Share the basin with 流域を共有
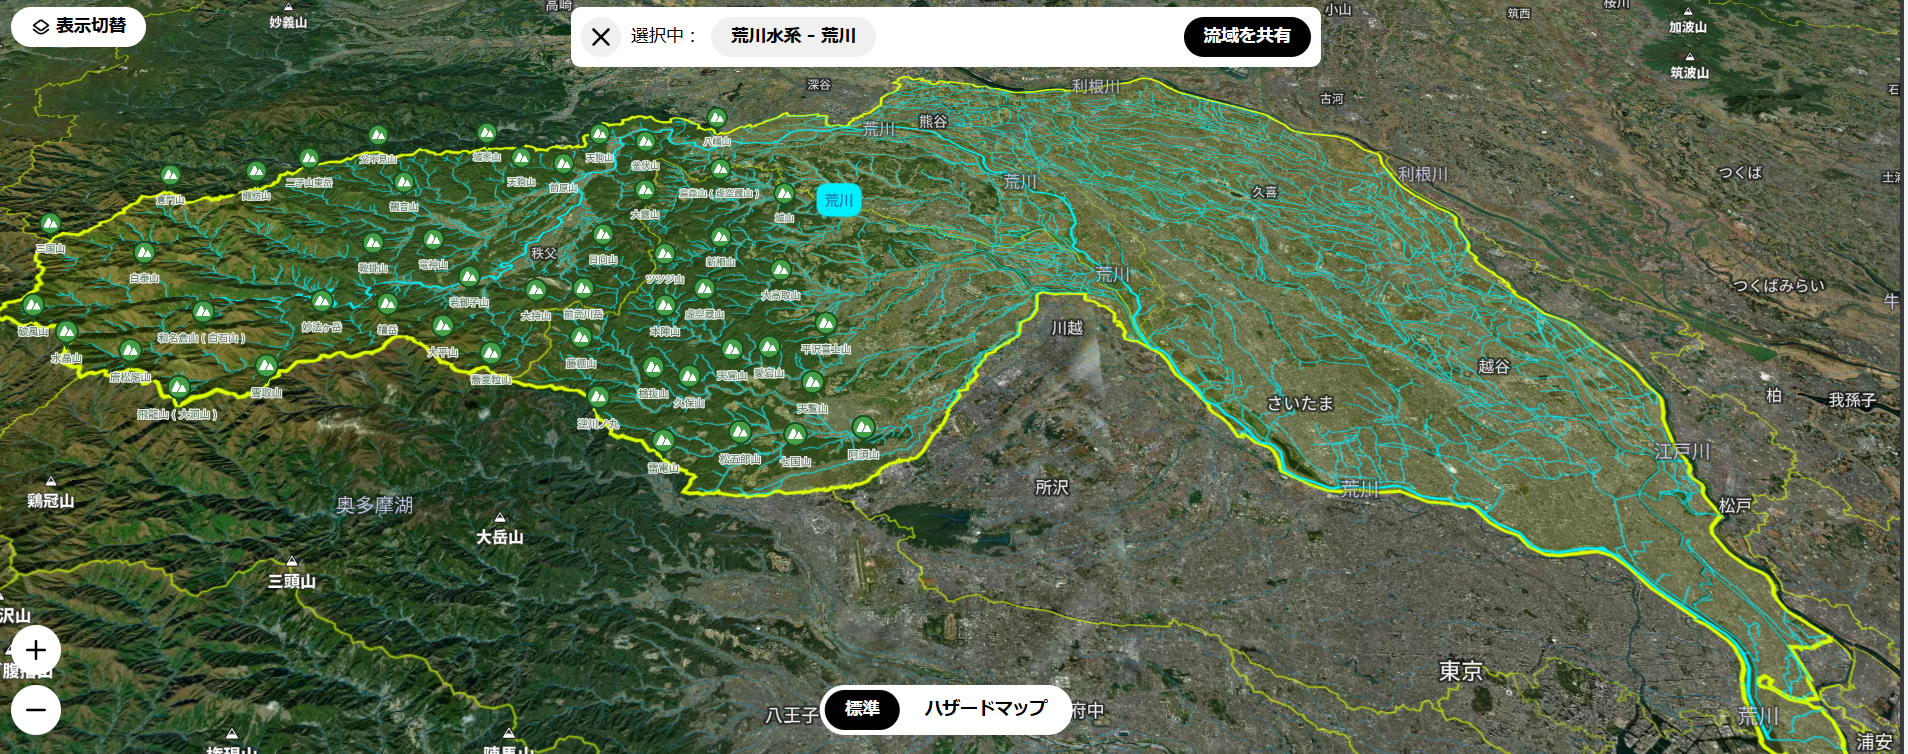This screenshot has width=1908, height=754. [1247, 36]
